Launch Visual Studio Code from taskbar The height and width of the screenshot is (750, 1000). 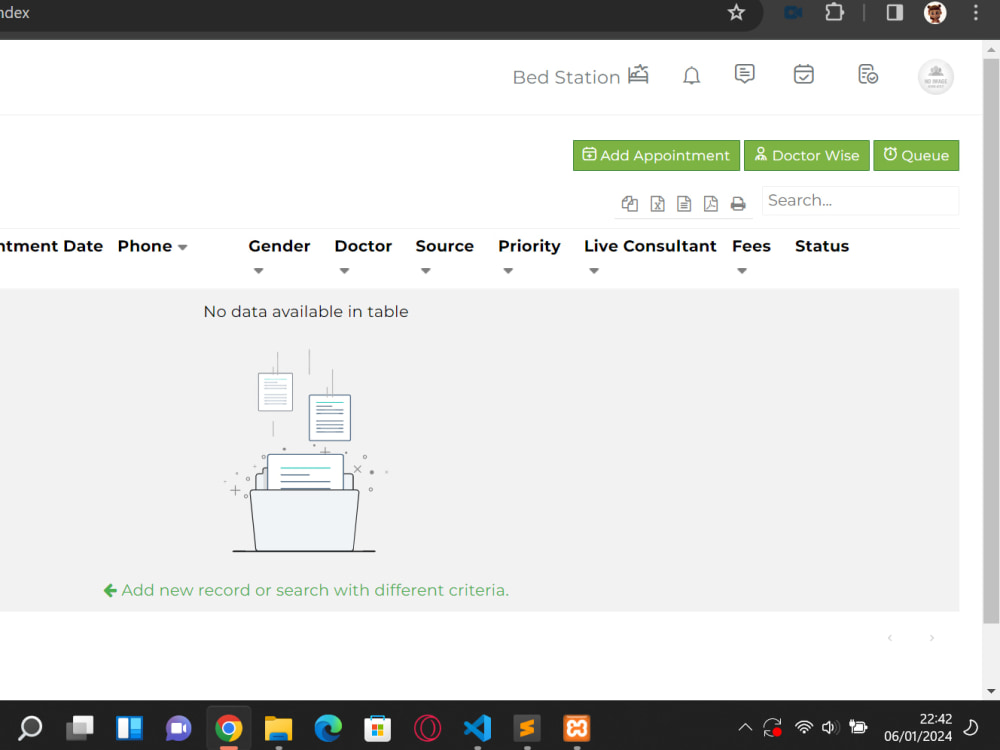click(477, 728)
